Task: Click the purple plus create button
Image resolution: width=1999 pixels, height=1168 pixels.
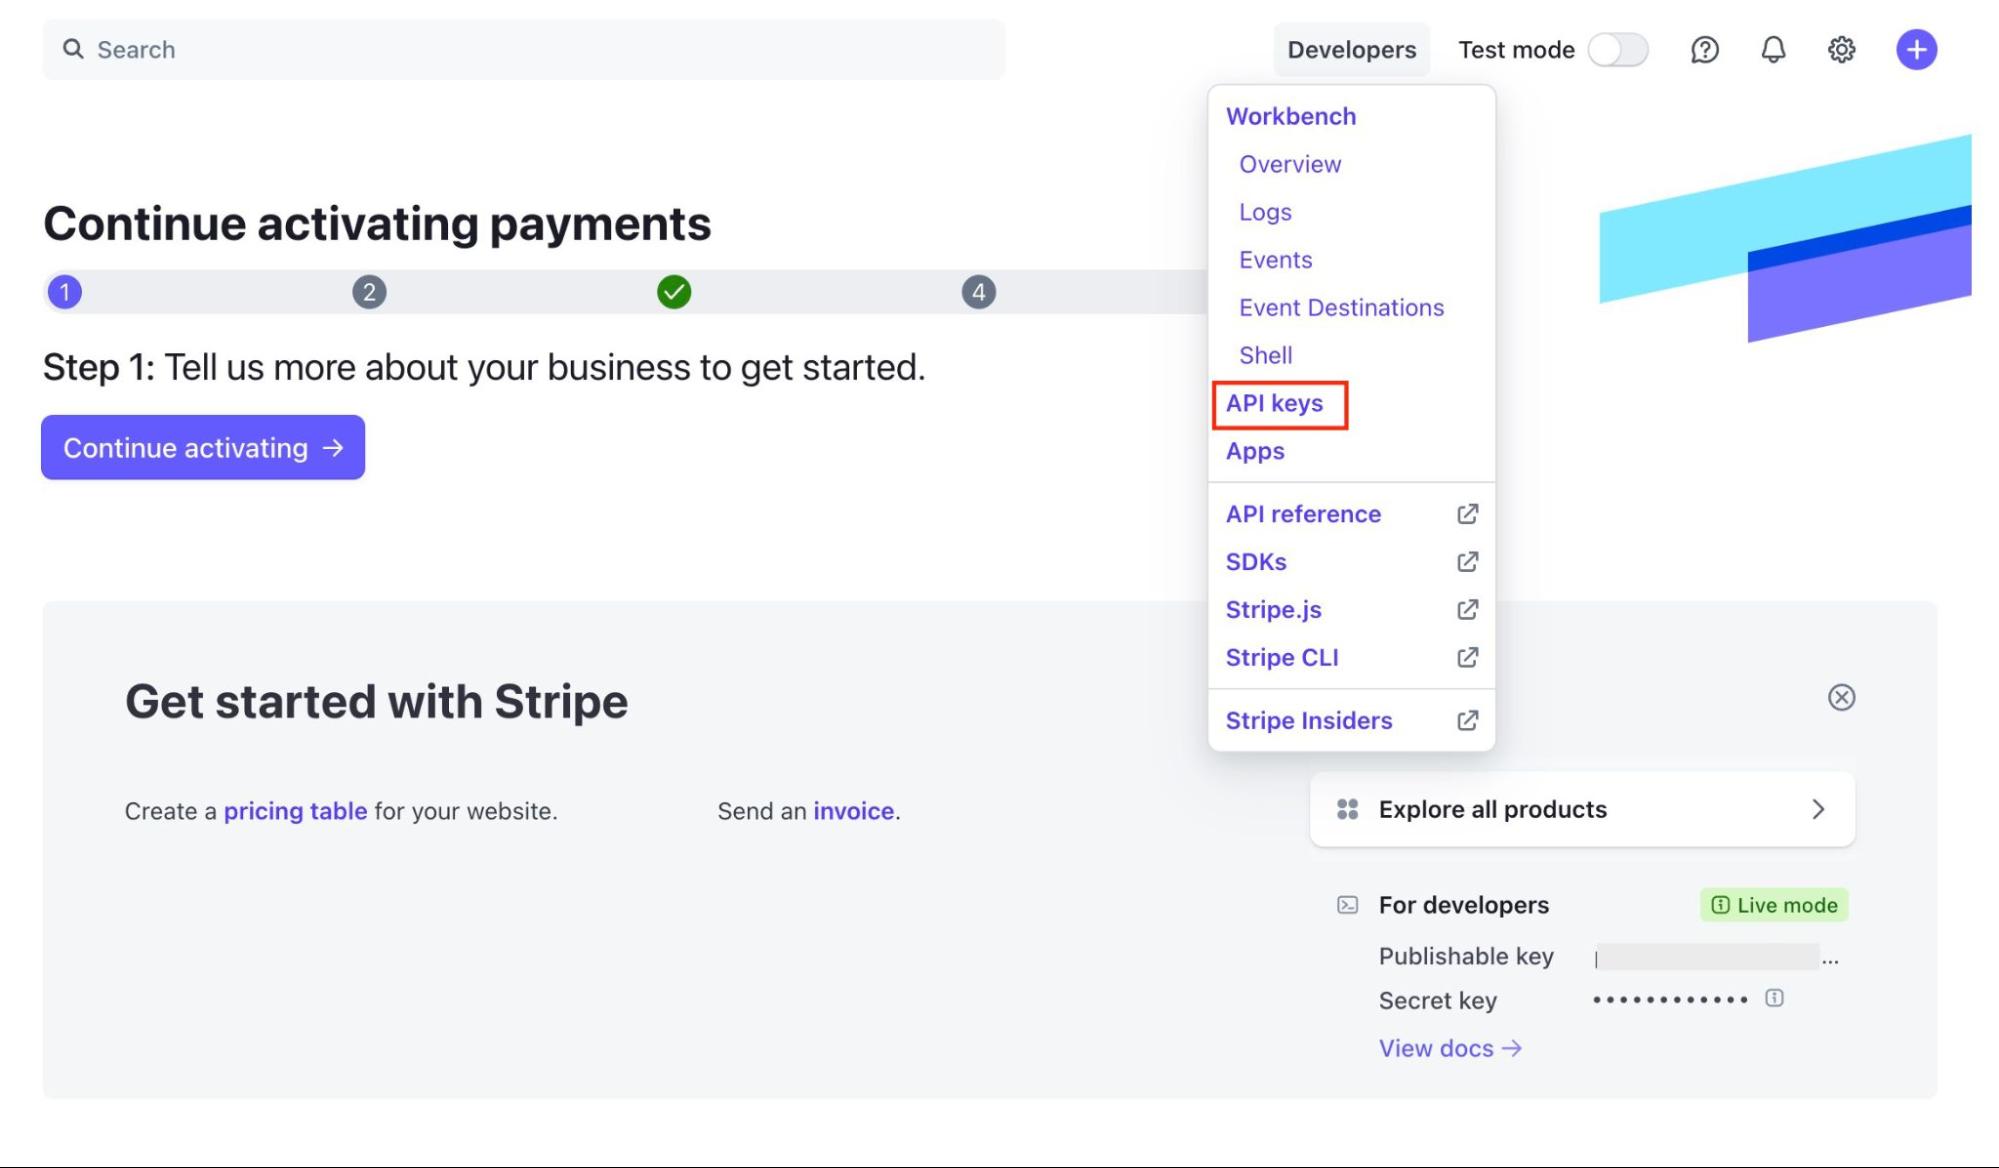Action: [x=1916, y=50]
